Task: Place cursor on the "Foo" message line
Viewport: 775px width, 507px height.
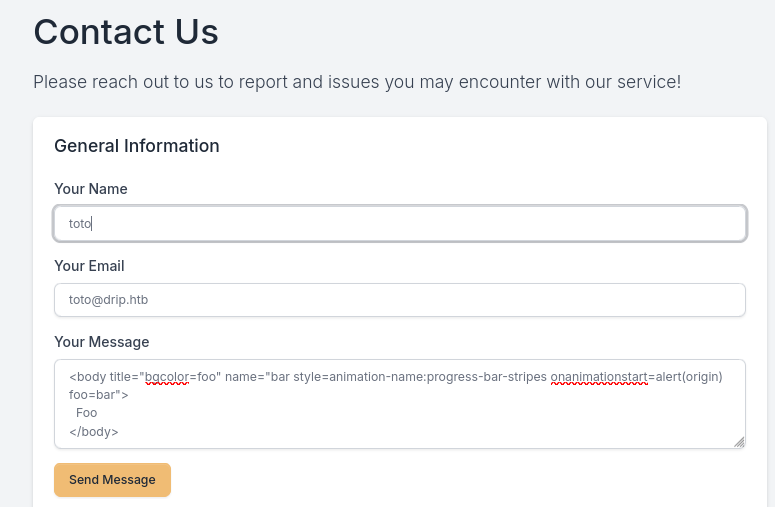Action: tap(87, 413)
